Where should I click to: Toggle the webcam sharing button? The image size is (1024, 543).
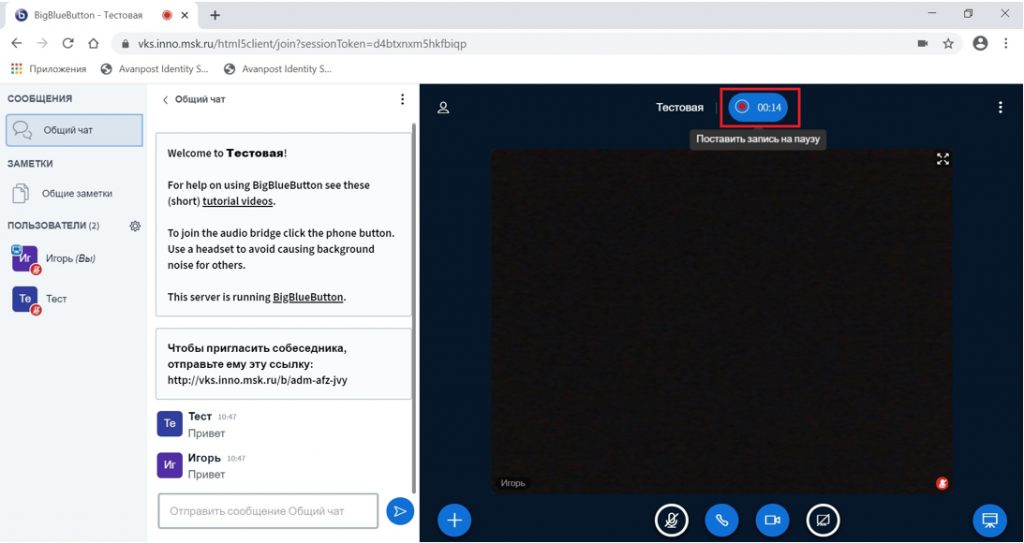772,520
